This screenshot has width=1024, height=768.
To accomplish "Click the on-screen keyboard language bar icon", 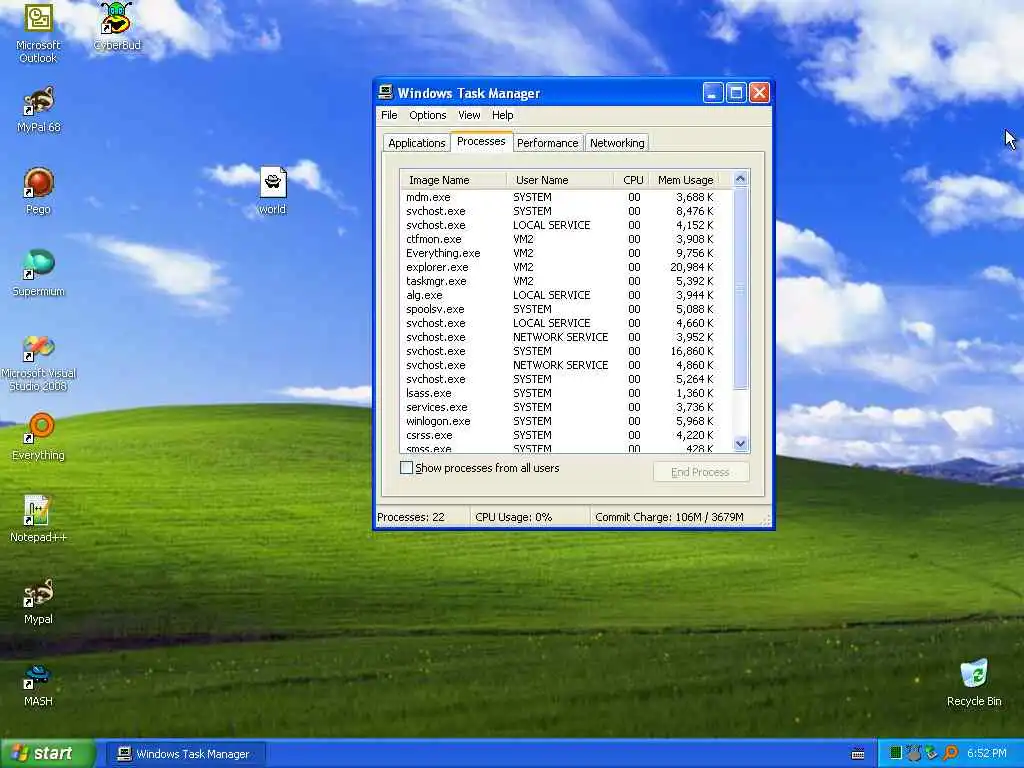I will [x=858, y=754].
